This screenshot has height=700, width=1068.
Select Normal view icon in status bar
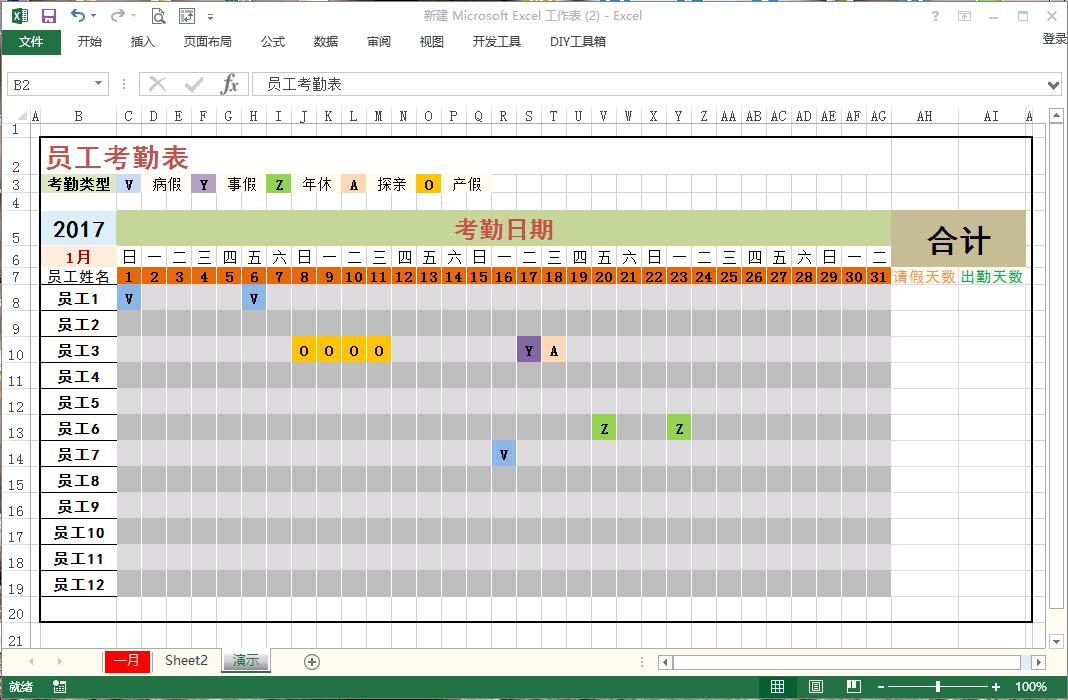pos(777,687)
